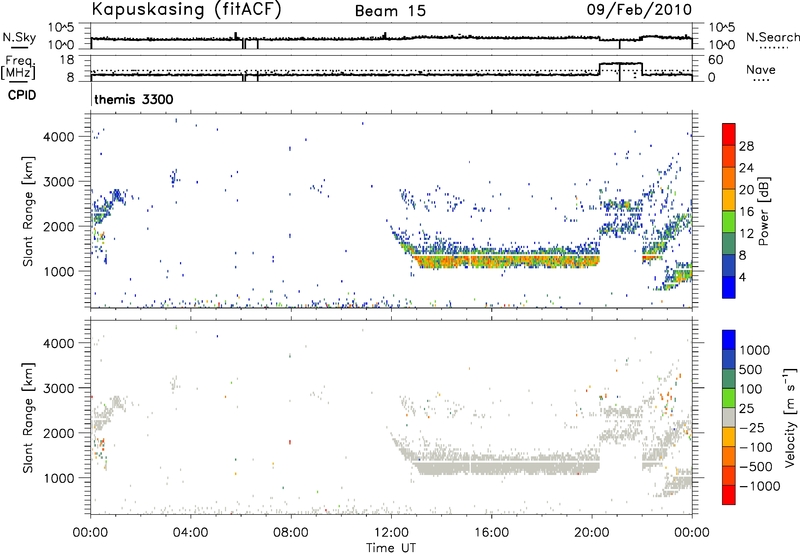Image resolution: width=800 pixels, height=554 pixels.
Task: Click the "12:00" time axis label
Action: 391,533
